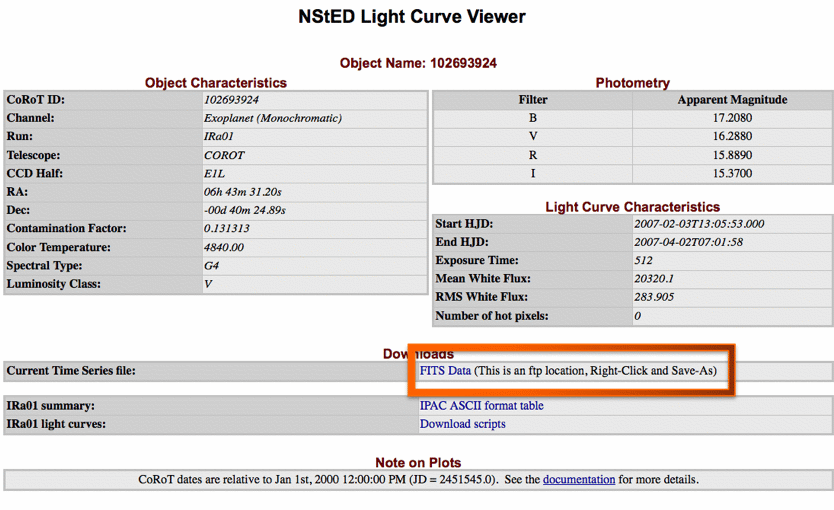
Task: Click the Start HJD timestamp value
Action: (699, 224)
